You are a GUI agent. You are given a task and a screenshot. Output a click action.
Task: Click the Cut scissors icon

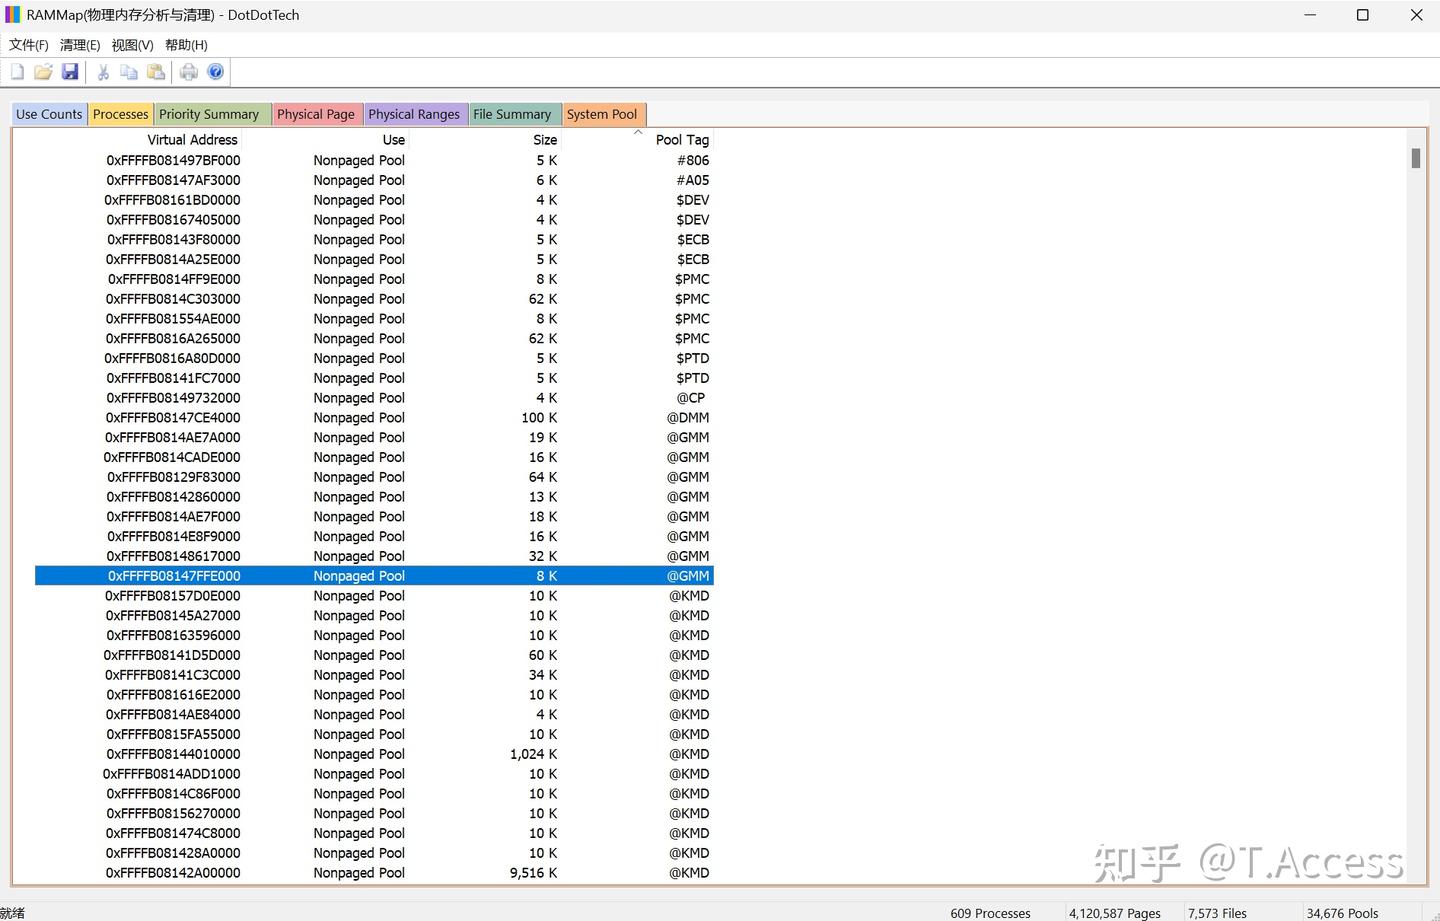click(103, 72)
